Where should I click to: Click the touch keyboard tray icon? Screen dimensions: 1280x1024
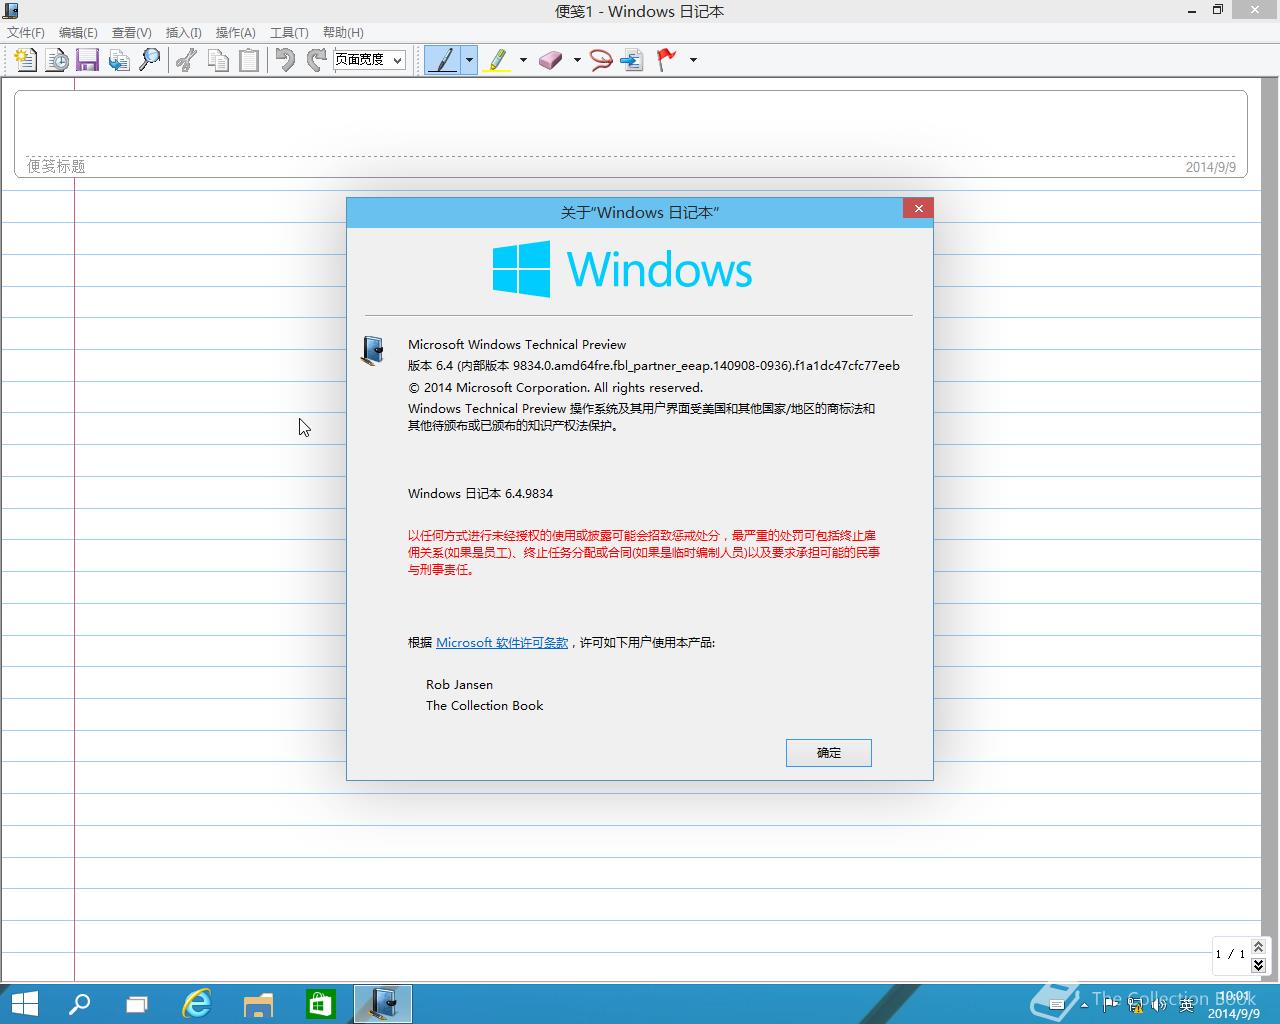(x=1056, y=1005)
